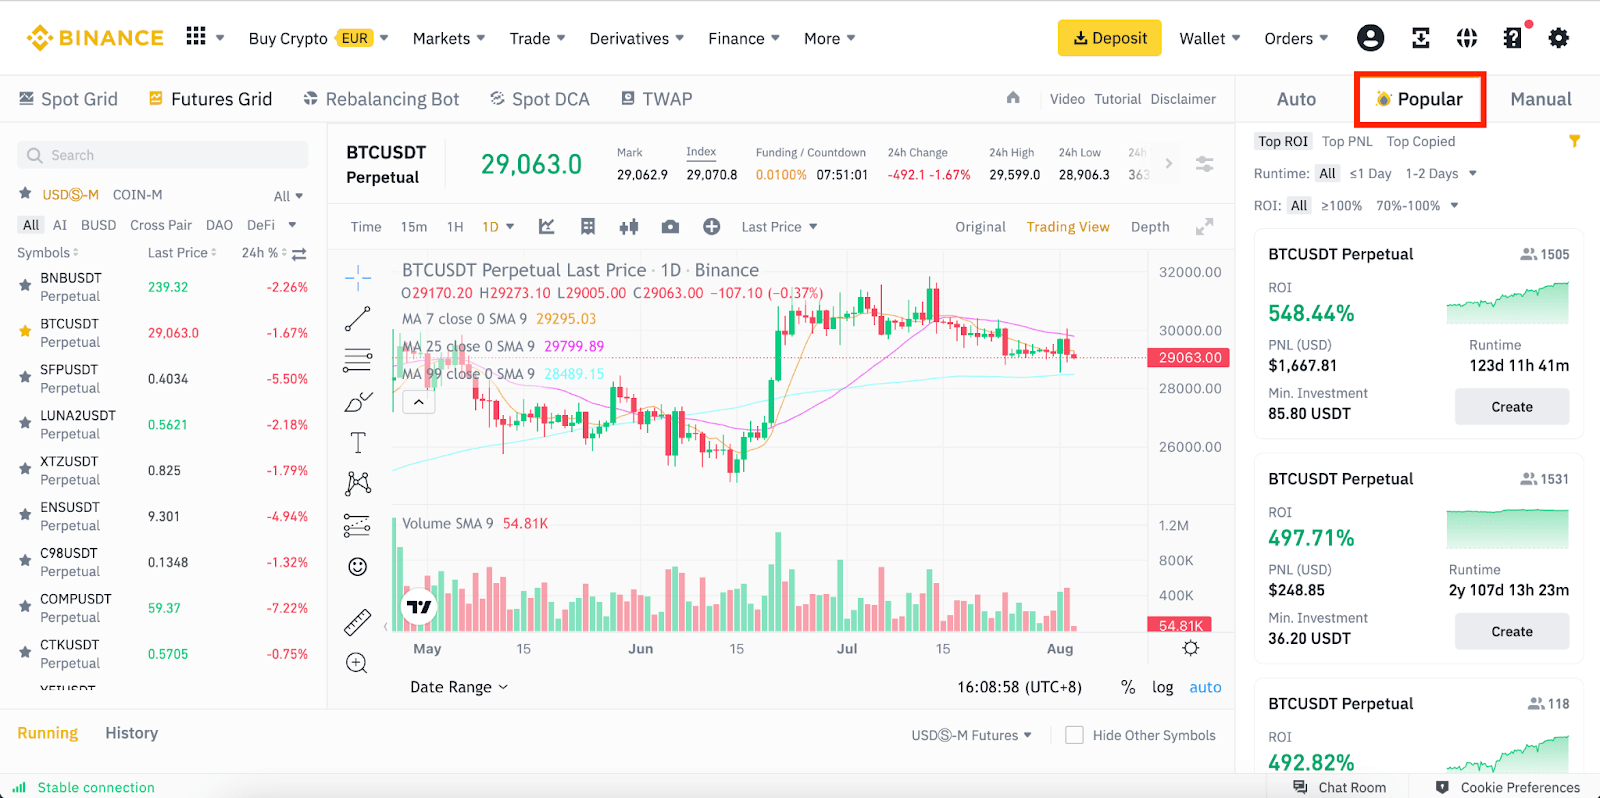Click the zoom in magnifier tool
This screenshot has height=798, width=1600.
357,663
